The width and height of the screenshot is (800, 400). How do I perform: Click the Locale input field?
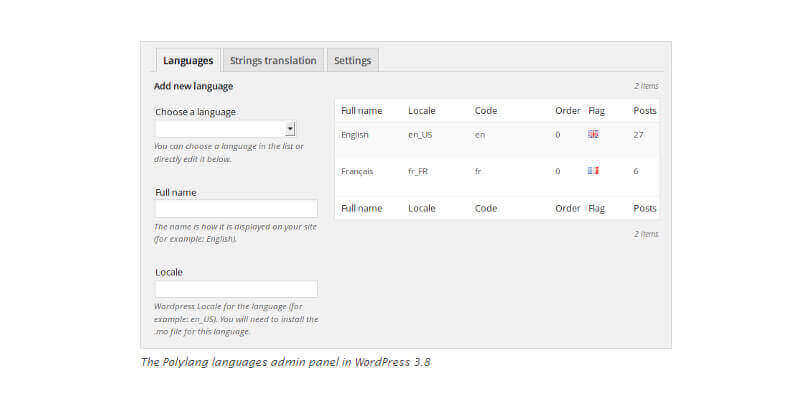236,289
